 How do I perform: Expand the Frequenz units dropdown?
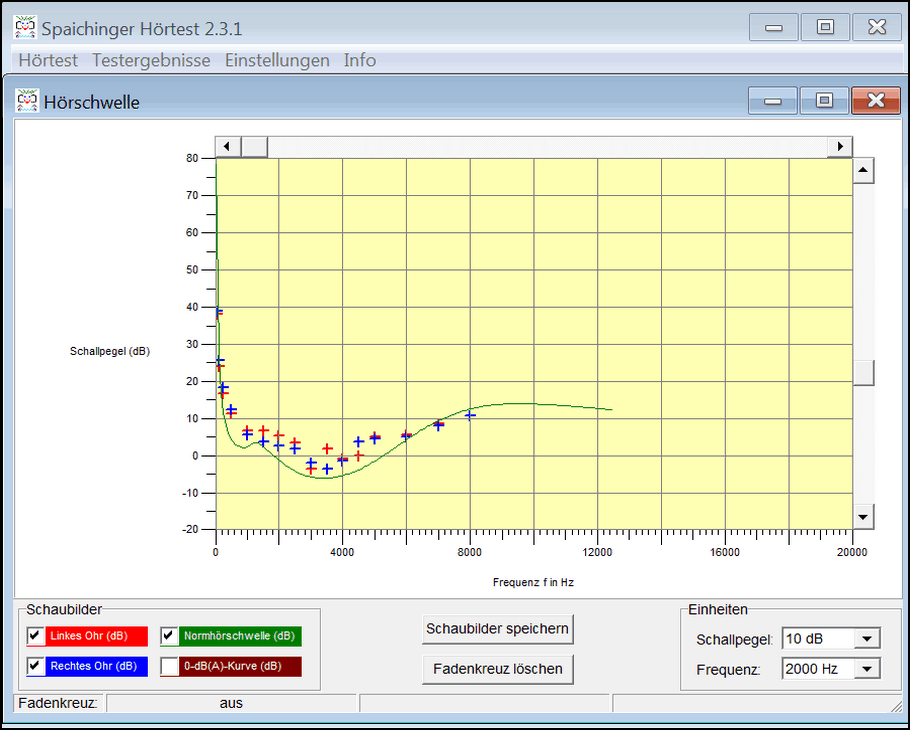[x=866, y=669]
